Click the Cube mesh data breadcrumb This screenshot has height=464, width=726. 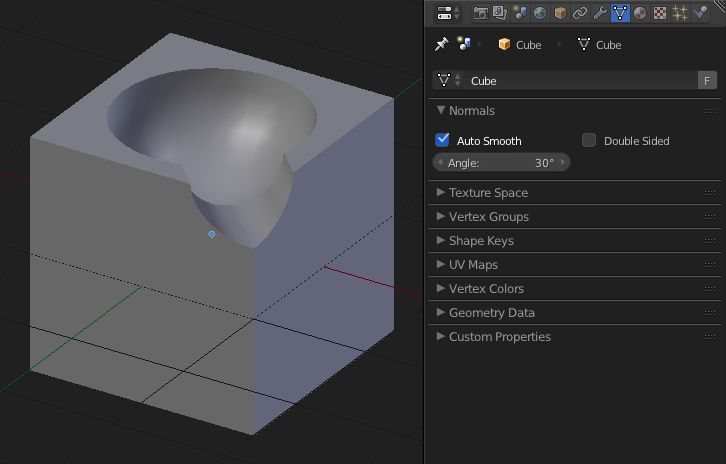coord(599,45)
